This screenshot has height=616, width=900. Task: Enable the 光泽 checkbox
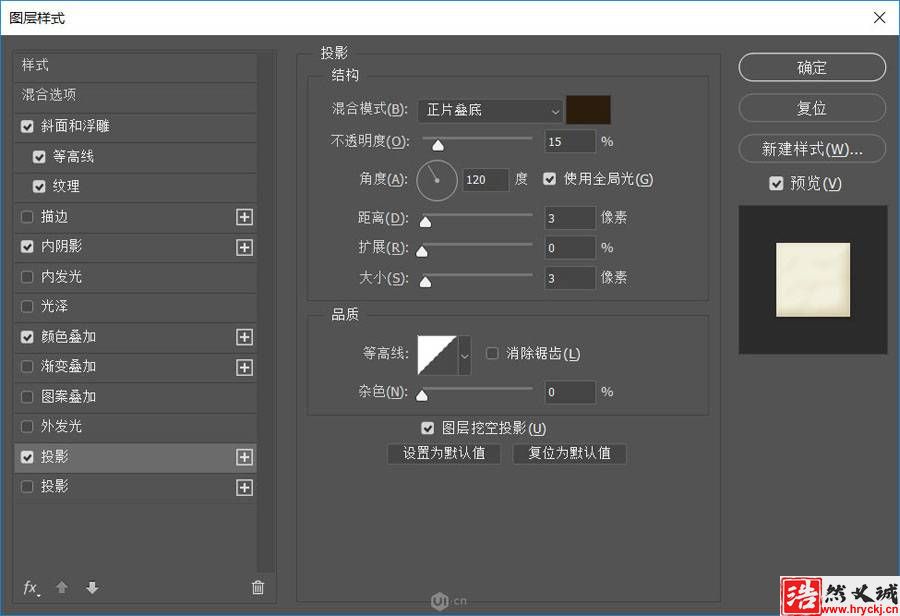pyautogui.click(x=27, y=307)
